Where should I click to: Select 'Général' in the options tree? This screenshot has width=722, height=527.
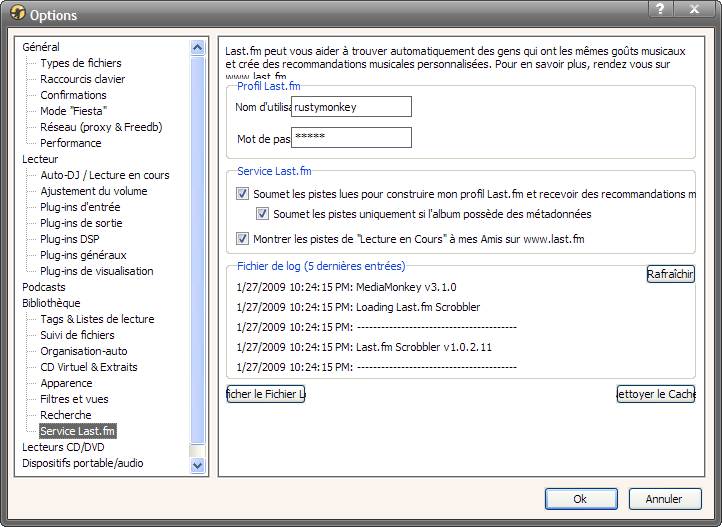point(41,47)
